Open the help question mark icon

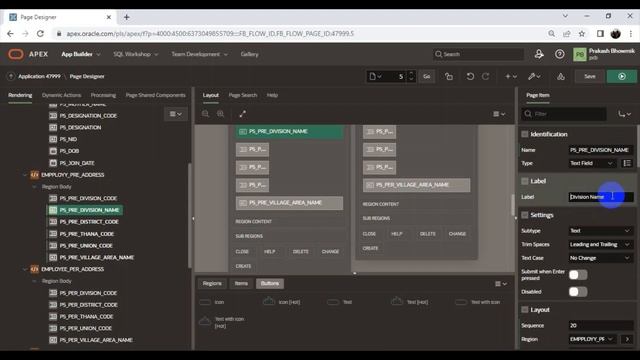(560, 54)
